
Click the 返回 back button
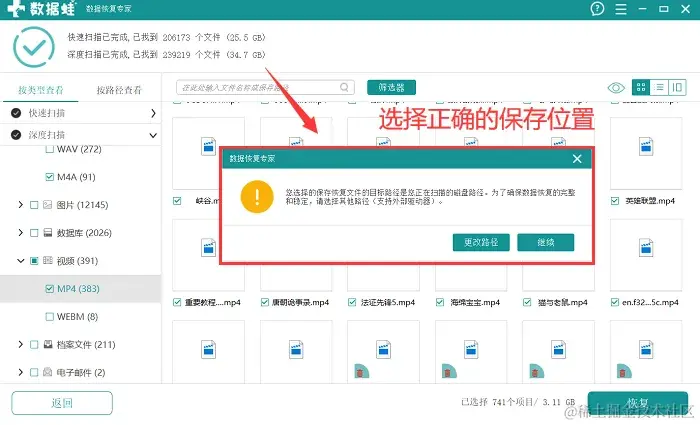[x=62, y=403]
